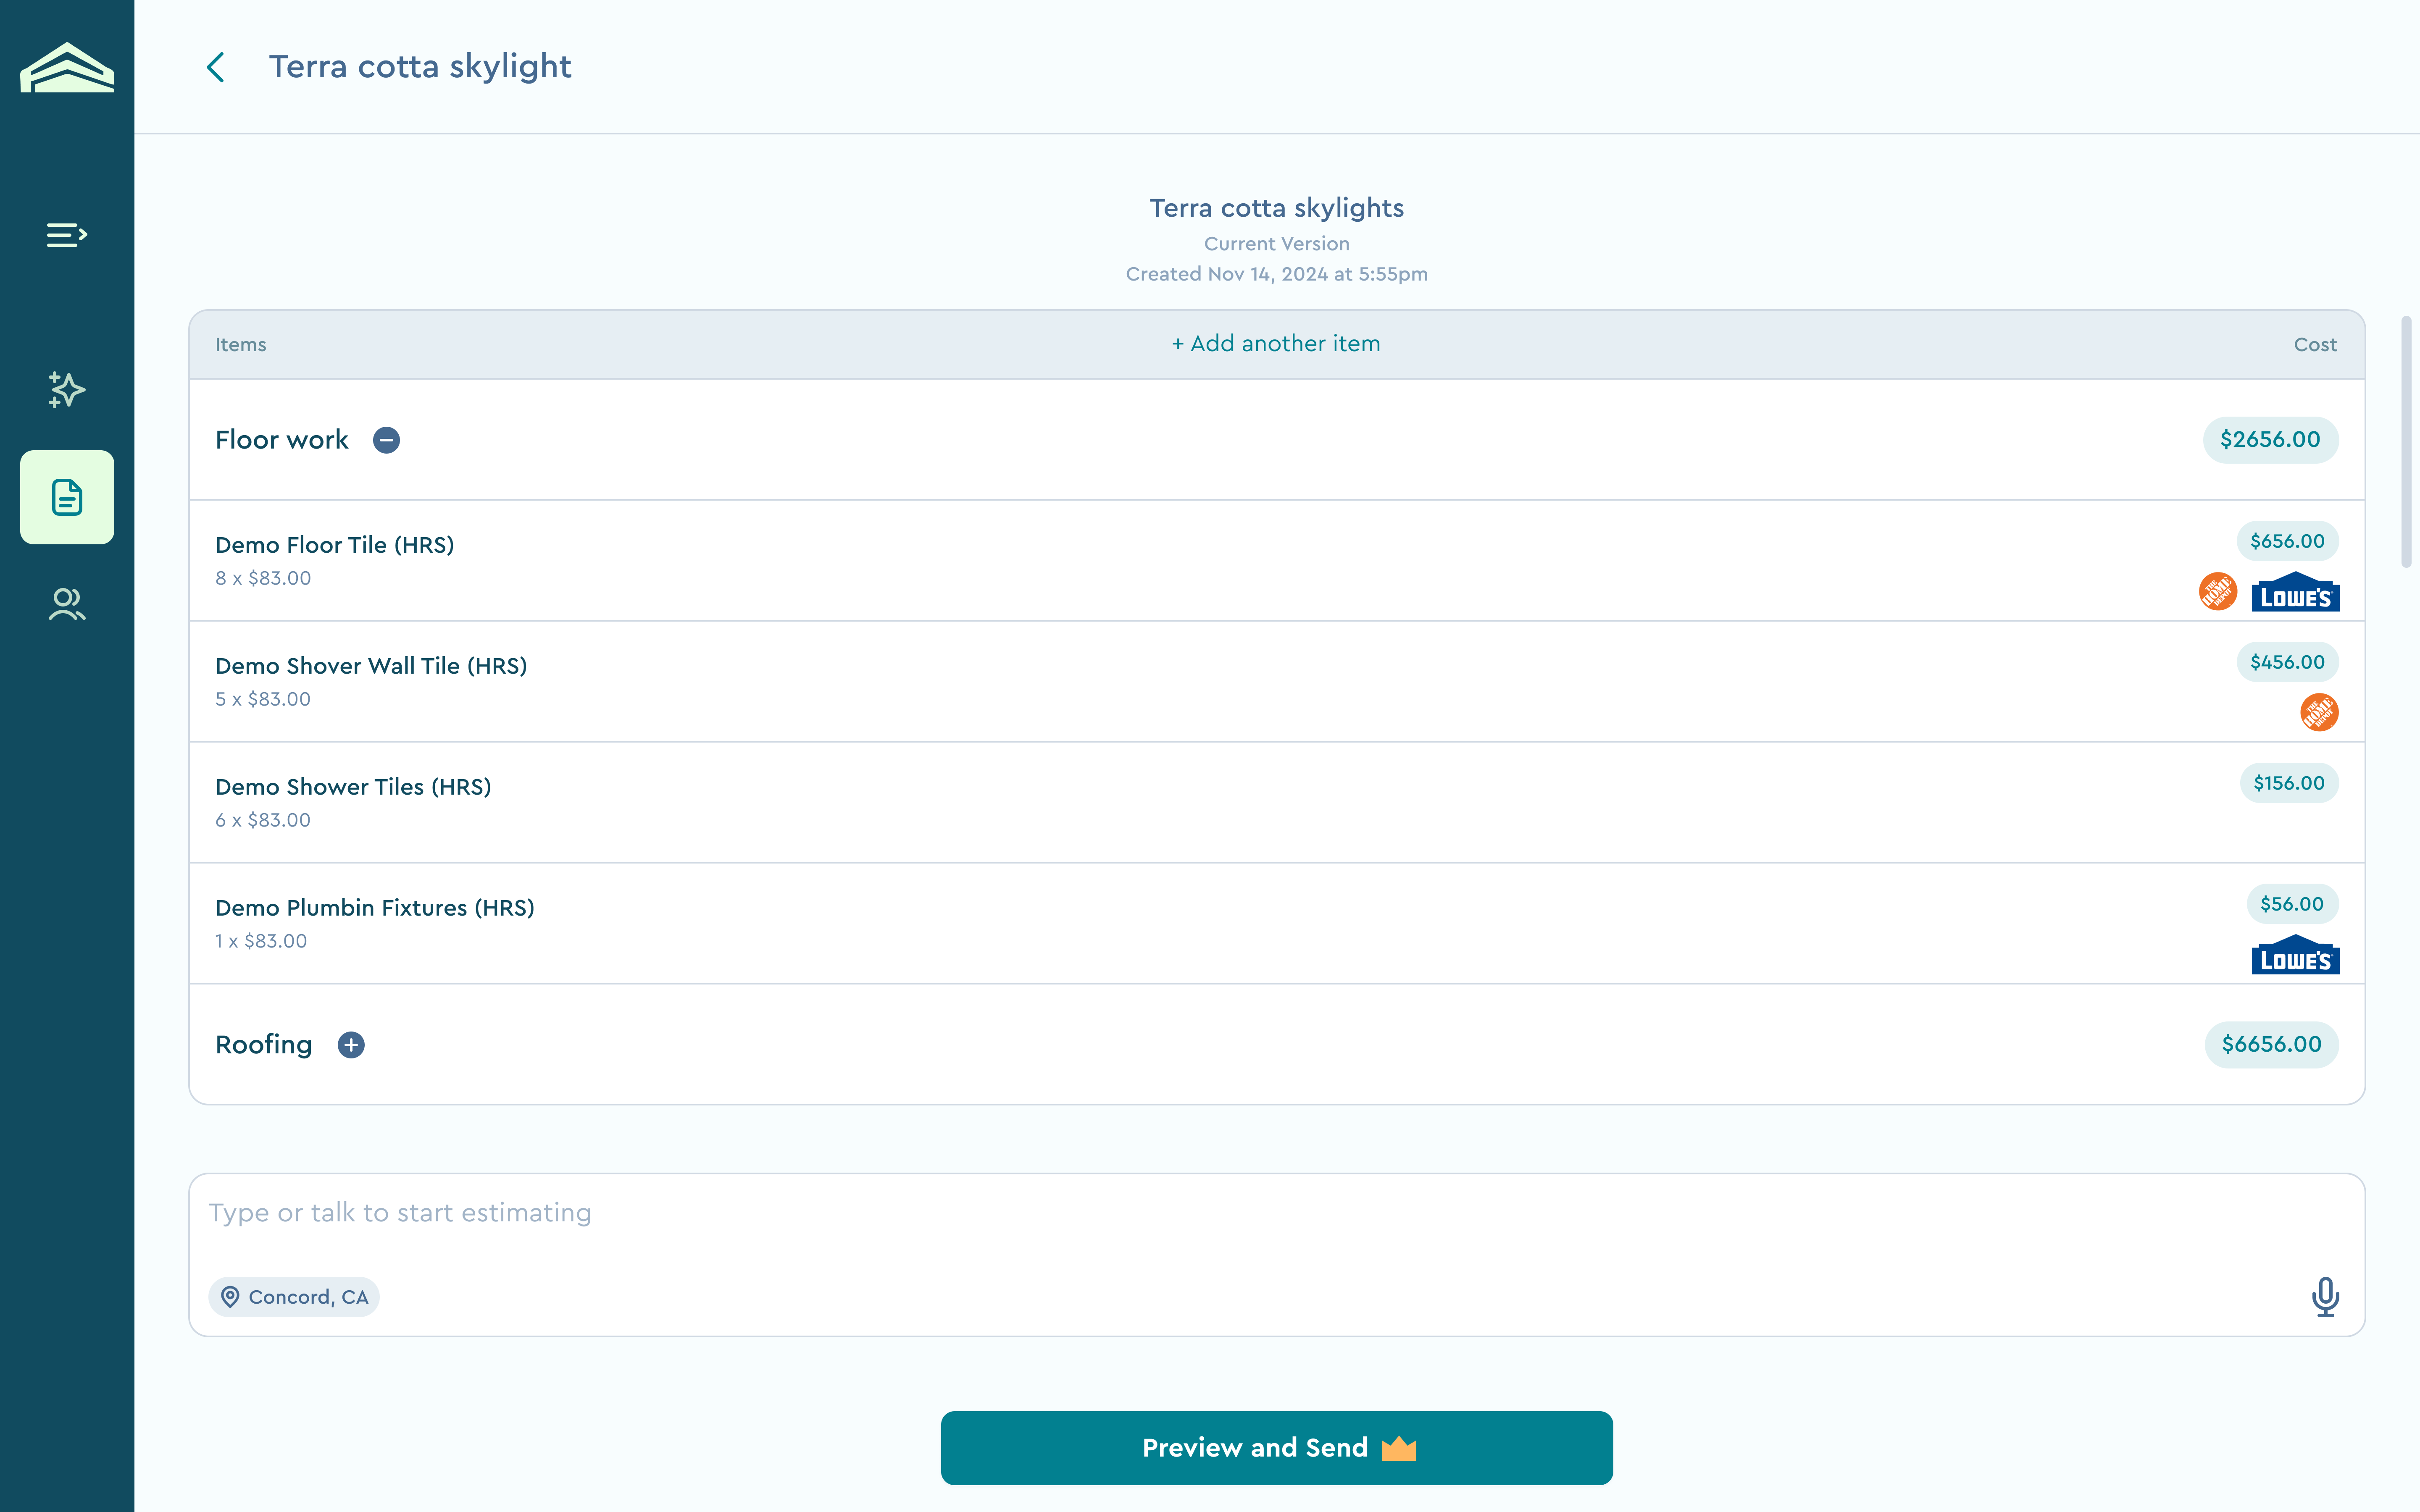Click the 6 x $83.00 quantity line

(263, 820)
